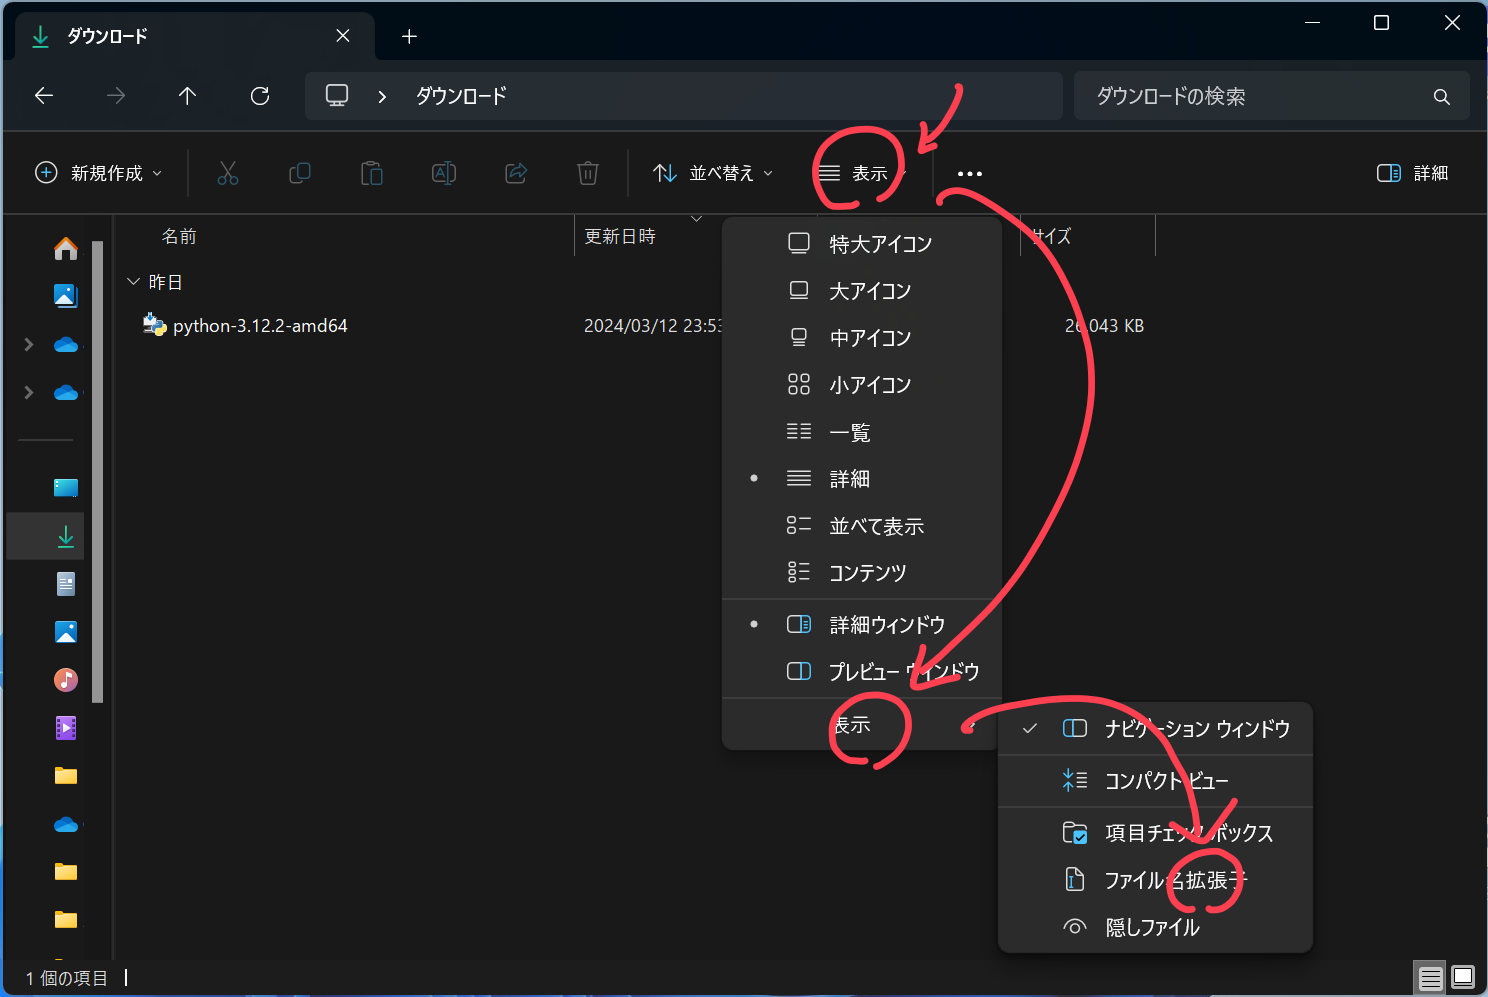Image resolution: width=1488 pixels, height=997 pixels.
Task: Click the Share icon in toolbar
Action: pos(516,174)
